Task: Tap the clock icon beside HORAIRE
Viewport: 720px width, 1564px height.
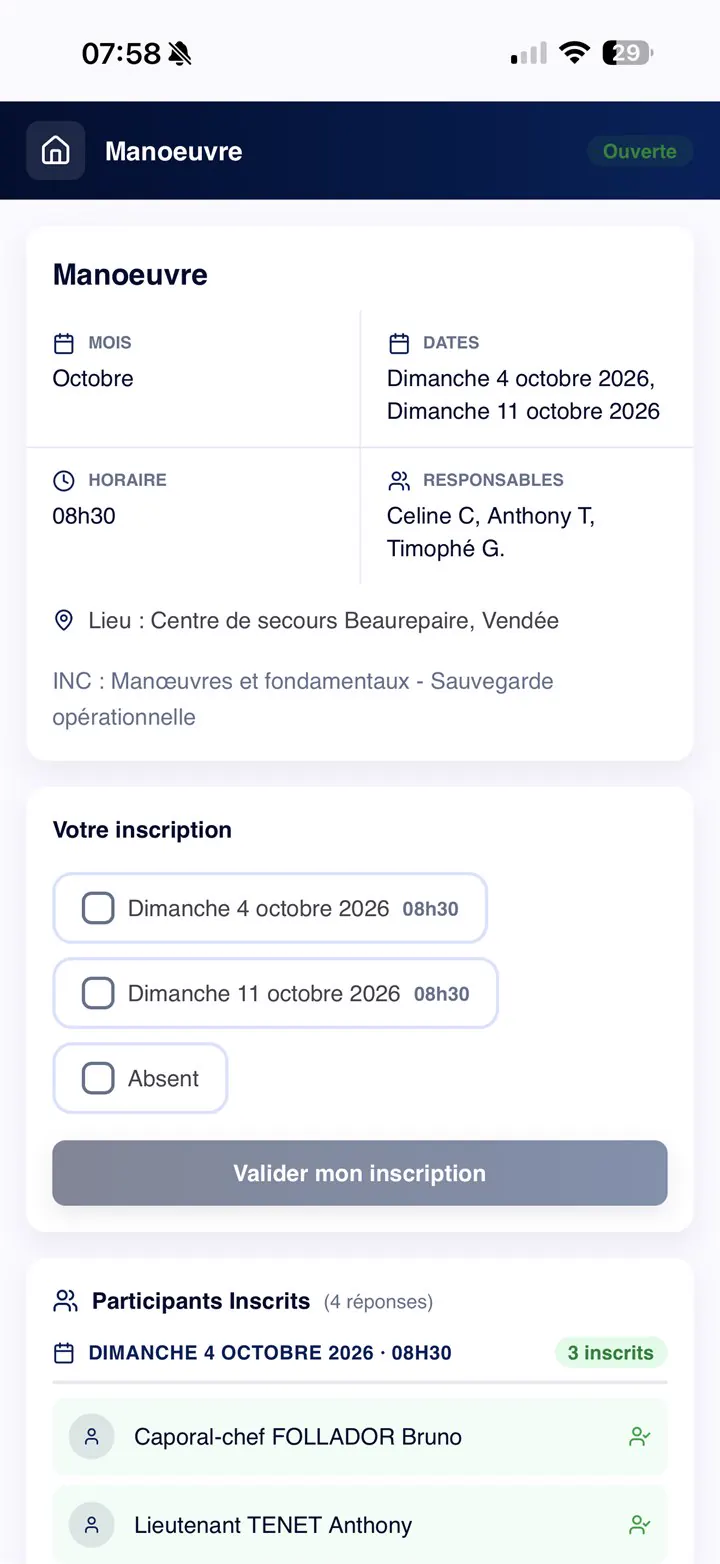Action: [64, 480]
